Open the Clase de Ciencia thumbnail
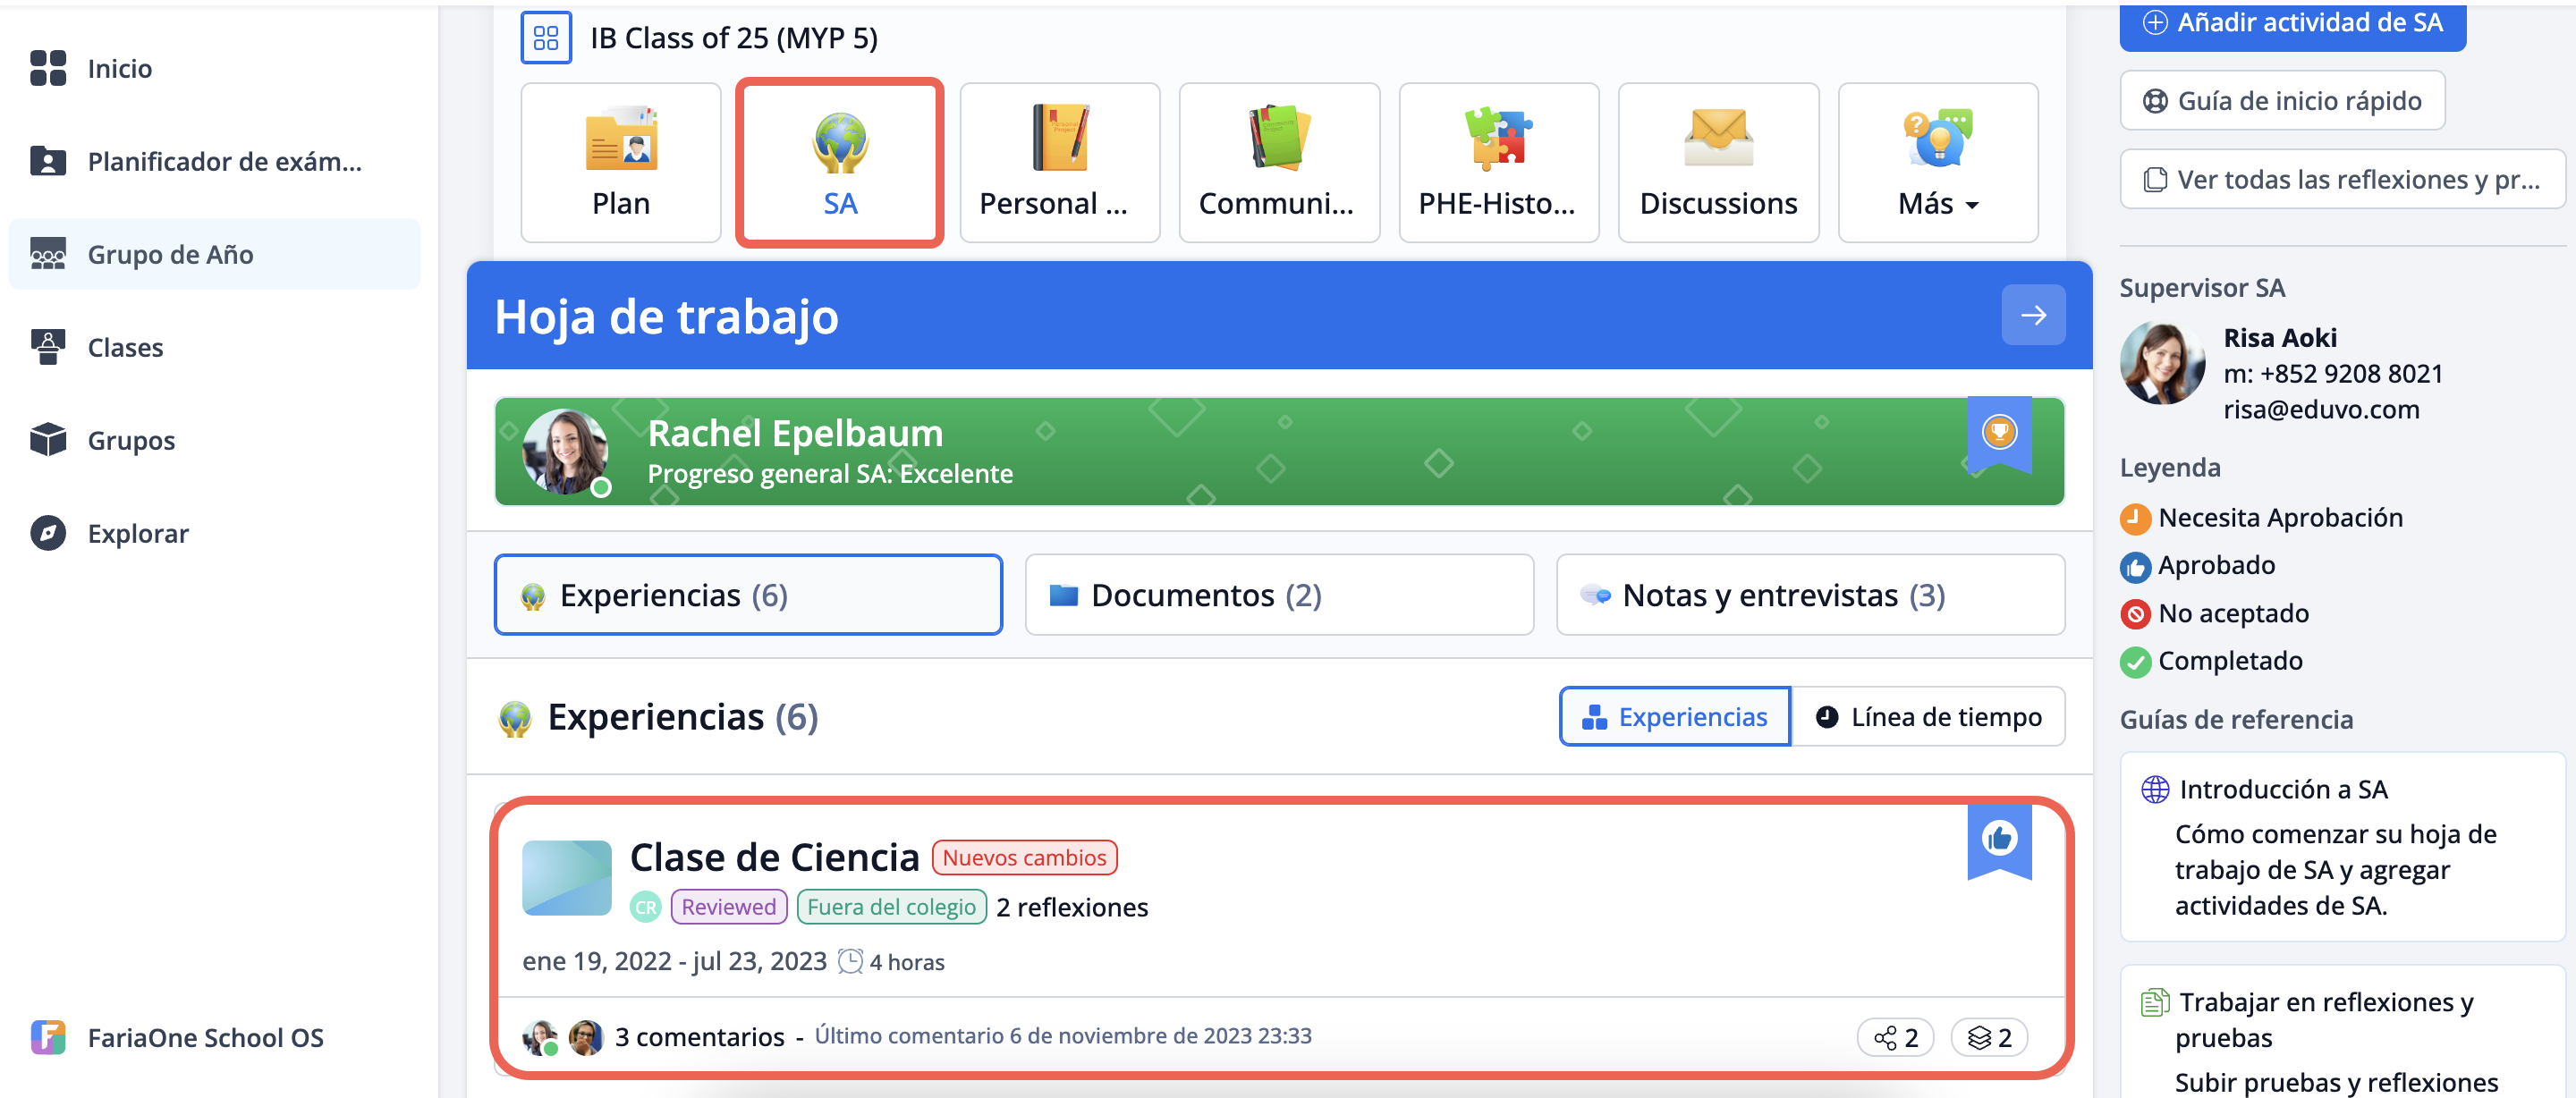 [x=566, y=877]
